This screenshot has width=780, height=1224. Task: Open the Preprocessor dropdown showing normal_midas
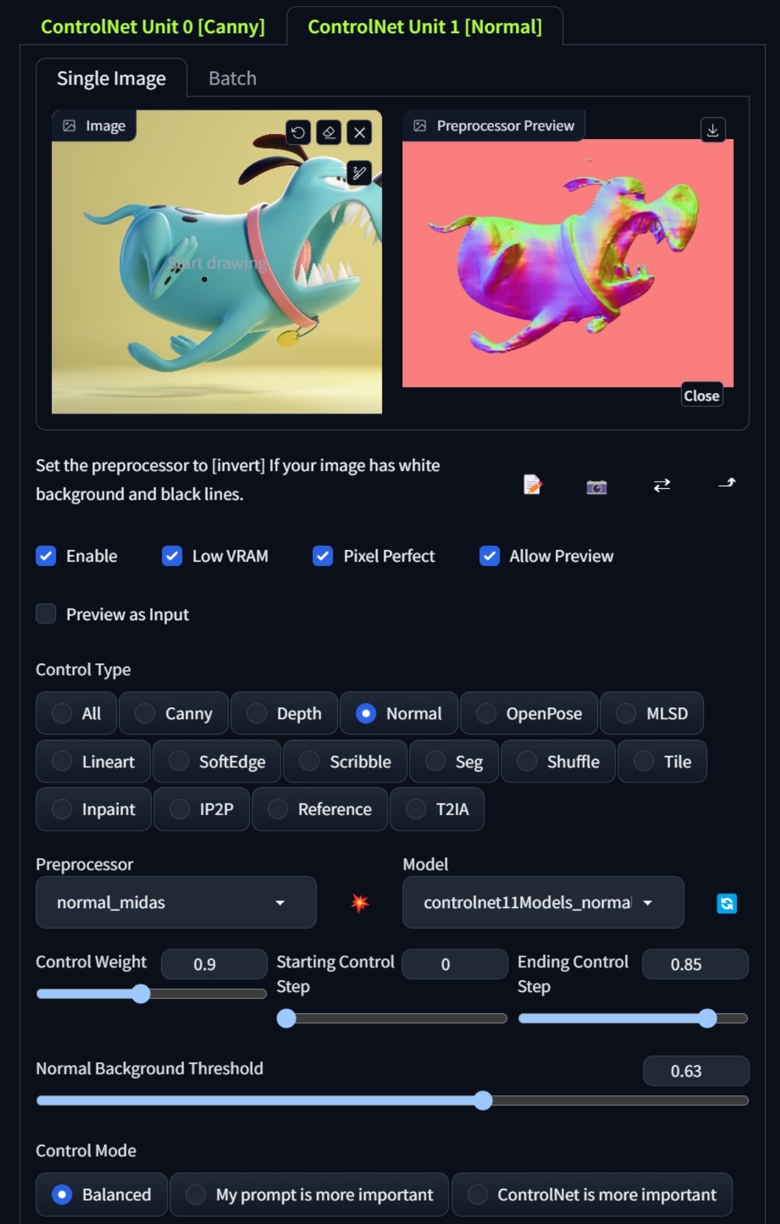coord(176,902)
